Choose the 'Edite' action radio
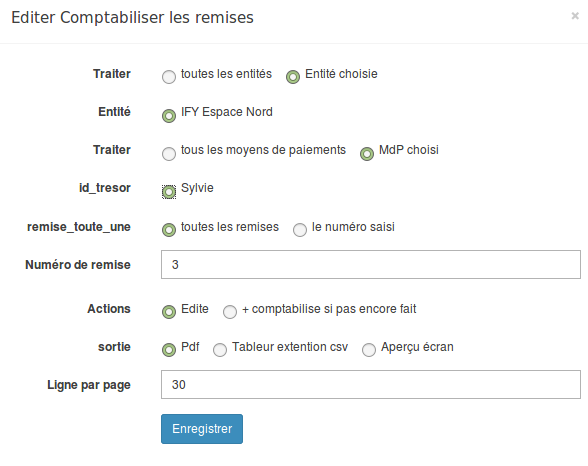This screenshot has width=588, height=466. [169, 312]
